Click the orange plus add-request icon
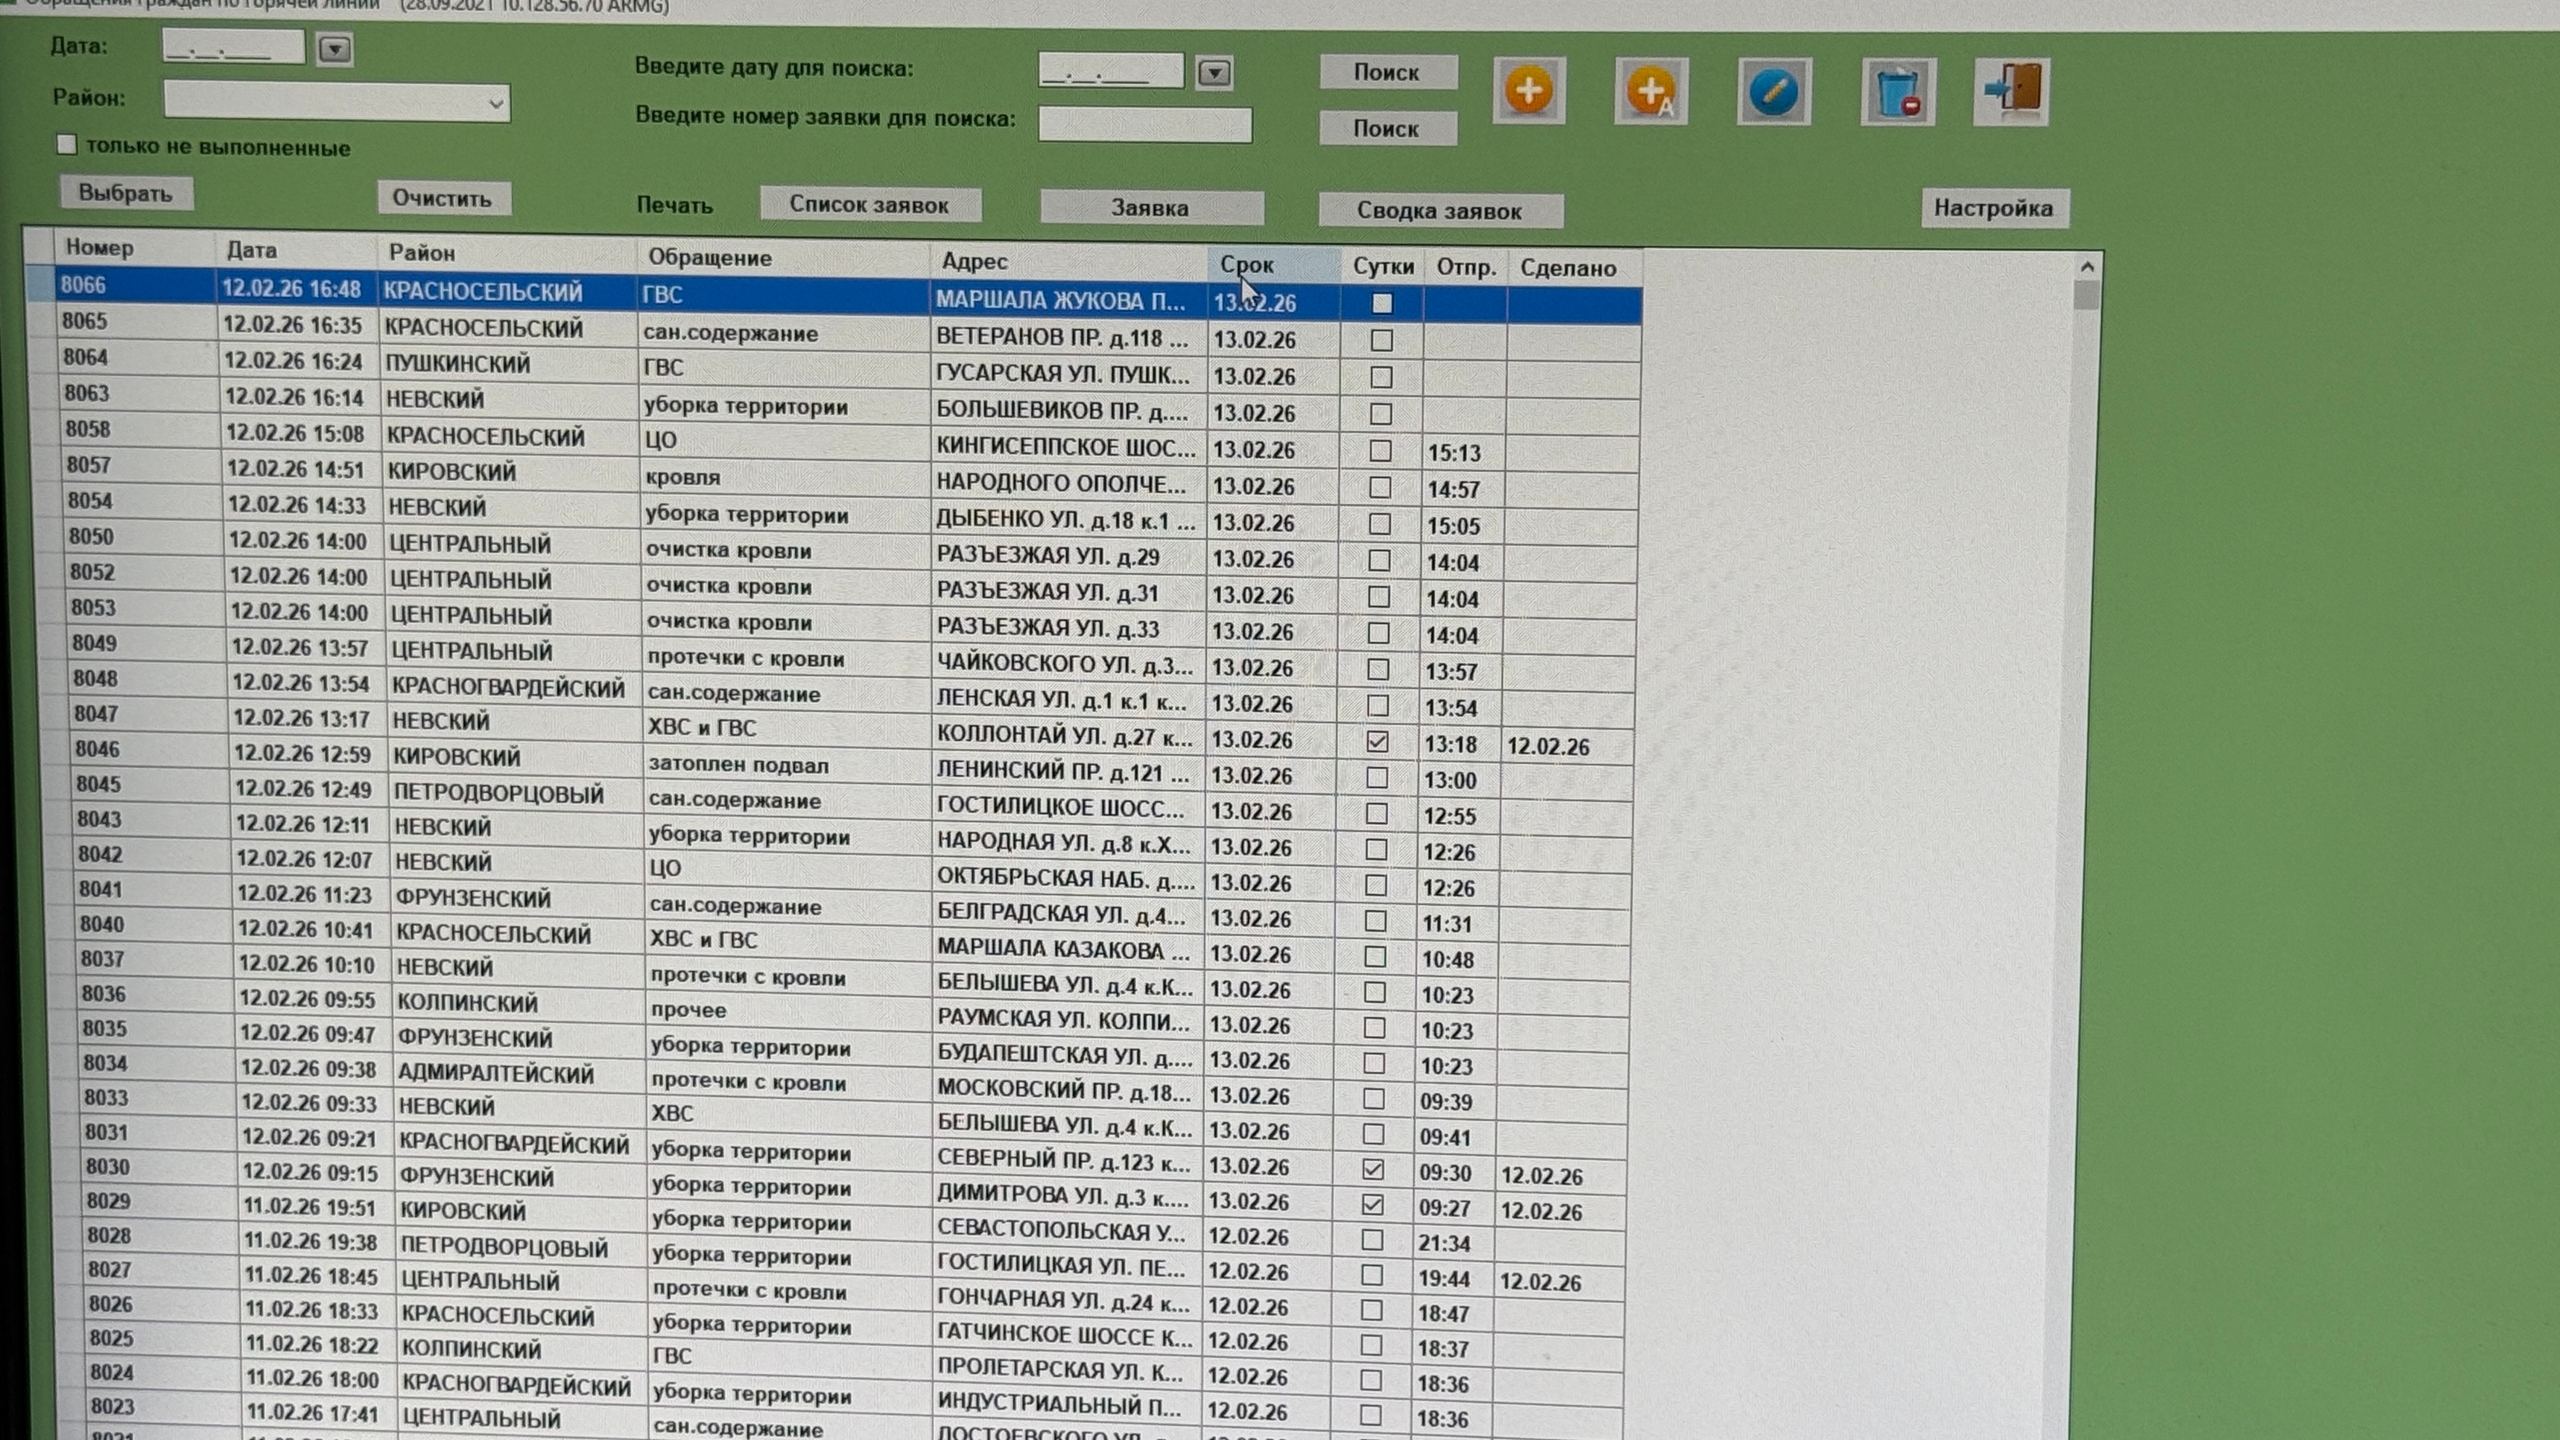 tap(1528, 91)
